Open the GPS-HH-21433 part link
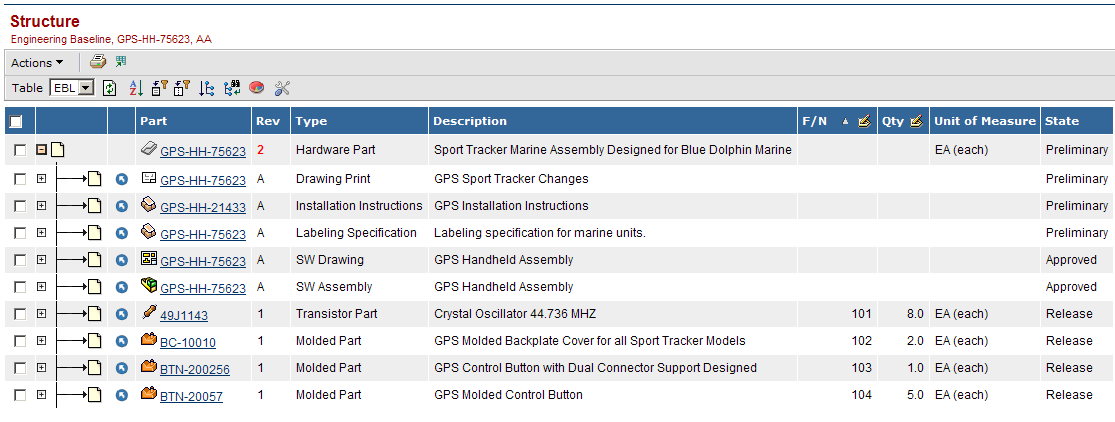 pos(202,207)
